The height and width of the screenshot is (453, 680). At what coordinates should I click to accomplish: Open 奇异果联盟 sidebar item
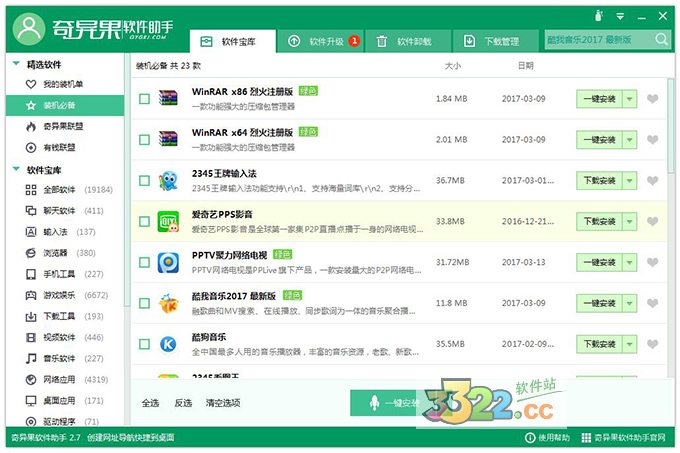tap(65, 126)
